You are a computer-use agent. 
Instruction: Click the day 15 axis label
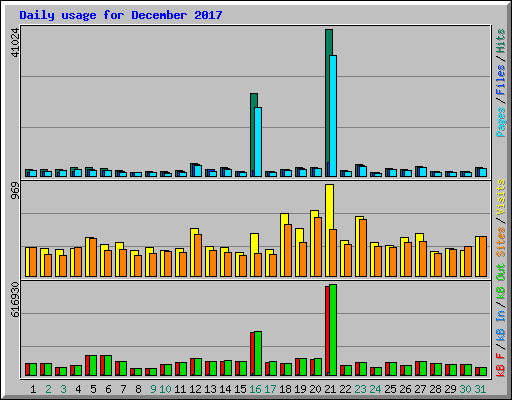pos(240,389)
